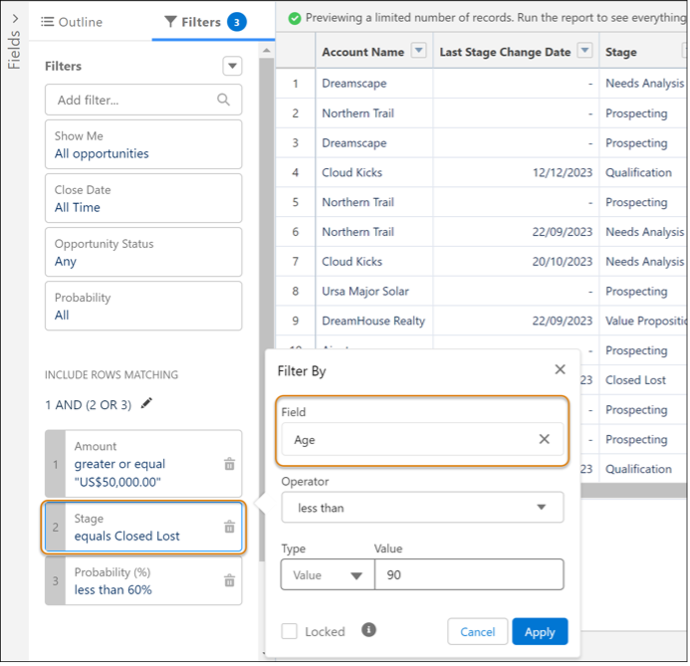Apply the filter changes
The width and height of the screenshot is (690, 666).
click(x=539, y=632)
